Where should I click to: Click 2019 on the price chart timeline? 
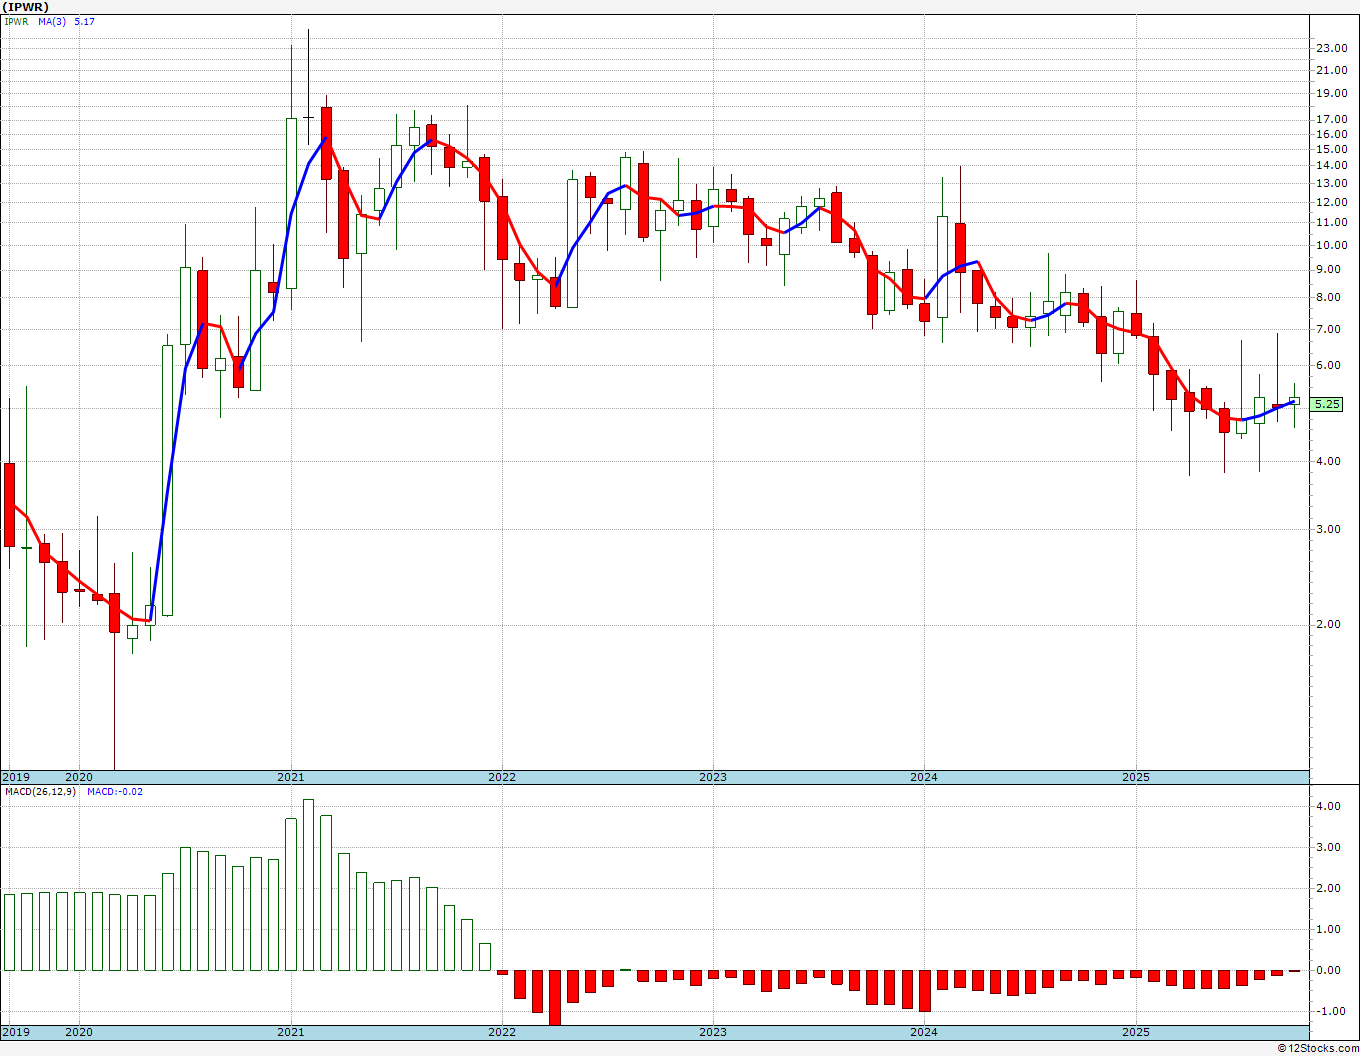(x=16, y=777)
